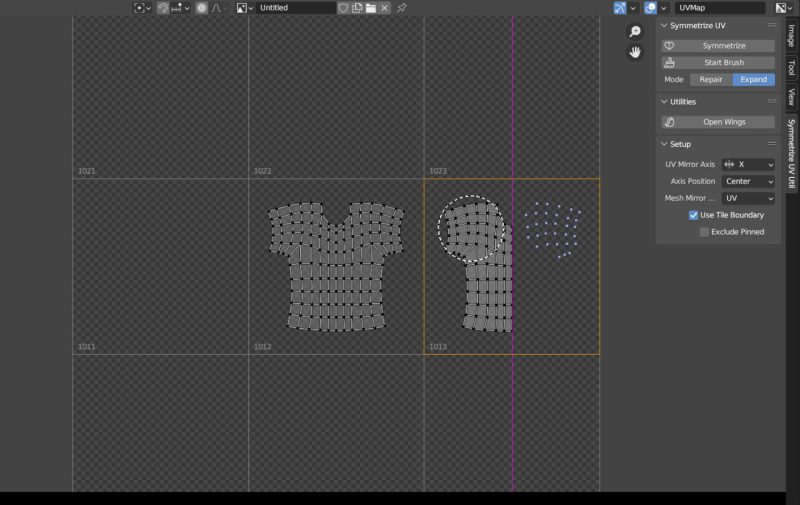The image size is (800, 505).
Task: Click the zoom magnifier gizmo icon
Action: click(x=635, y=32)
